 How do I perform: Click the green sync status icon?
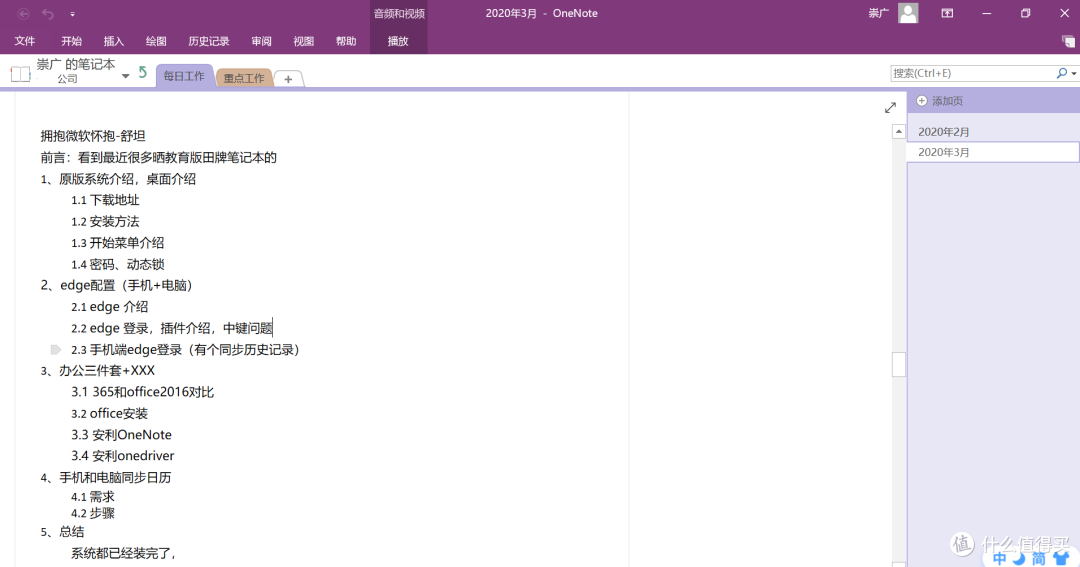tap(143, 72)
